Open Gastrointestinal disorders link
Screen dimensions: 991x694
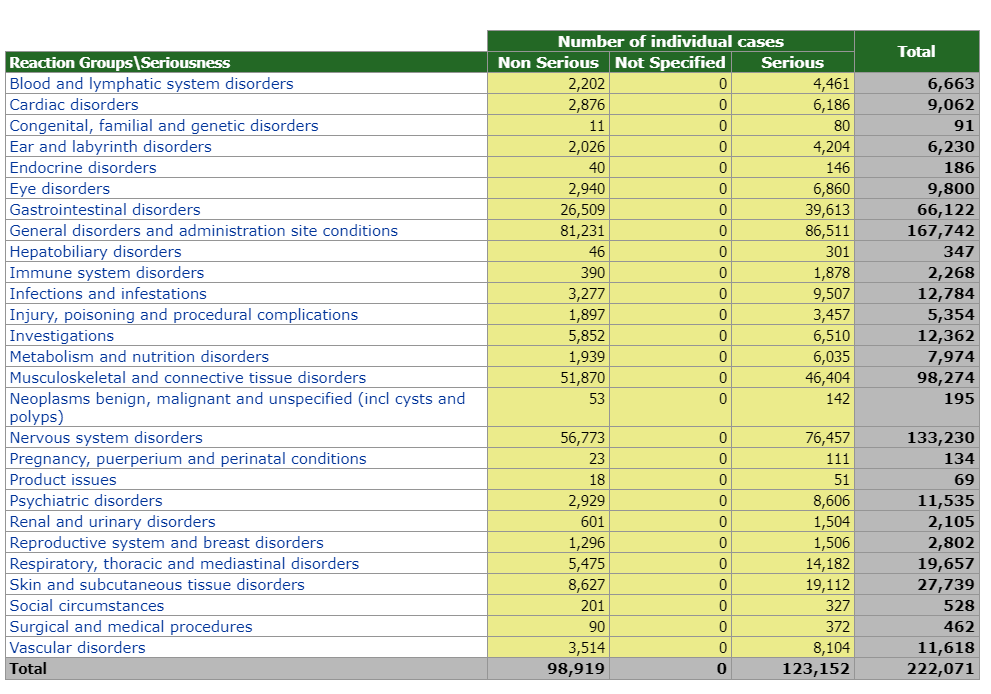click(105, 210)
